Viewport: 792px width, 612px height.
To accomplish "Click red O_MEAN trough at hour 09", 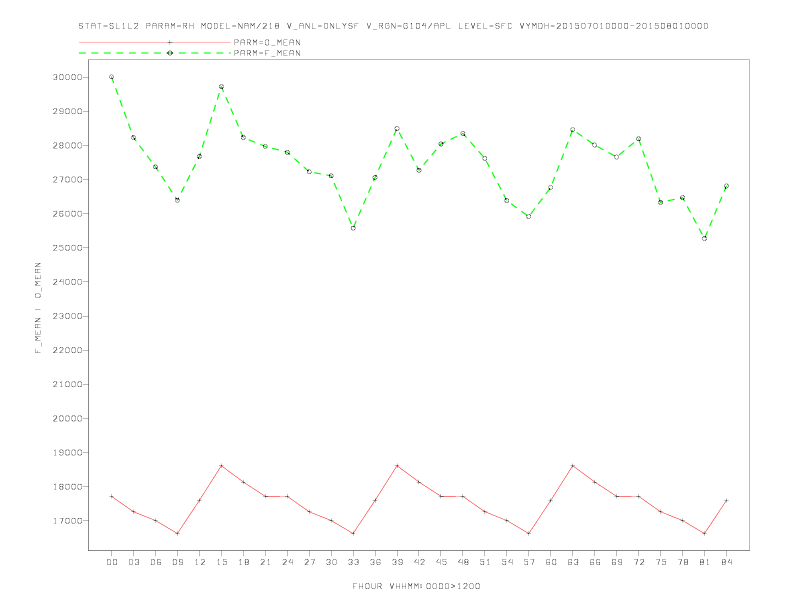I will pos(177,533).
